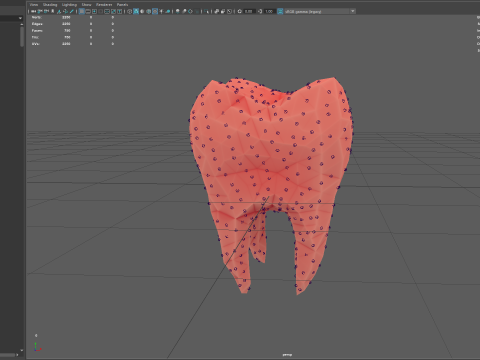Click the Motion Blur icon
The image size is (480, 360).
click(183, 11)
